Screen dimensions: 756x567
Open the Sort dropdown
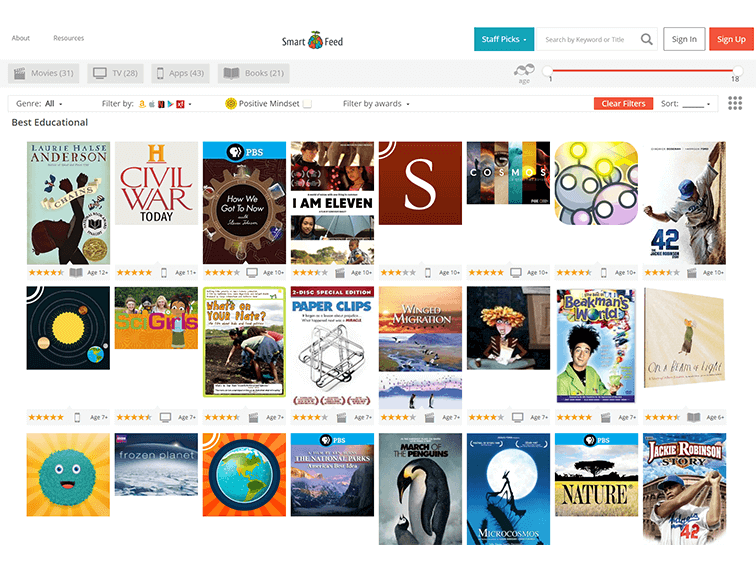(x=685, y=104)
